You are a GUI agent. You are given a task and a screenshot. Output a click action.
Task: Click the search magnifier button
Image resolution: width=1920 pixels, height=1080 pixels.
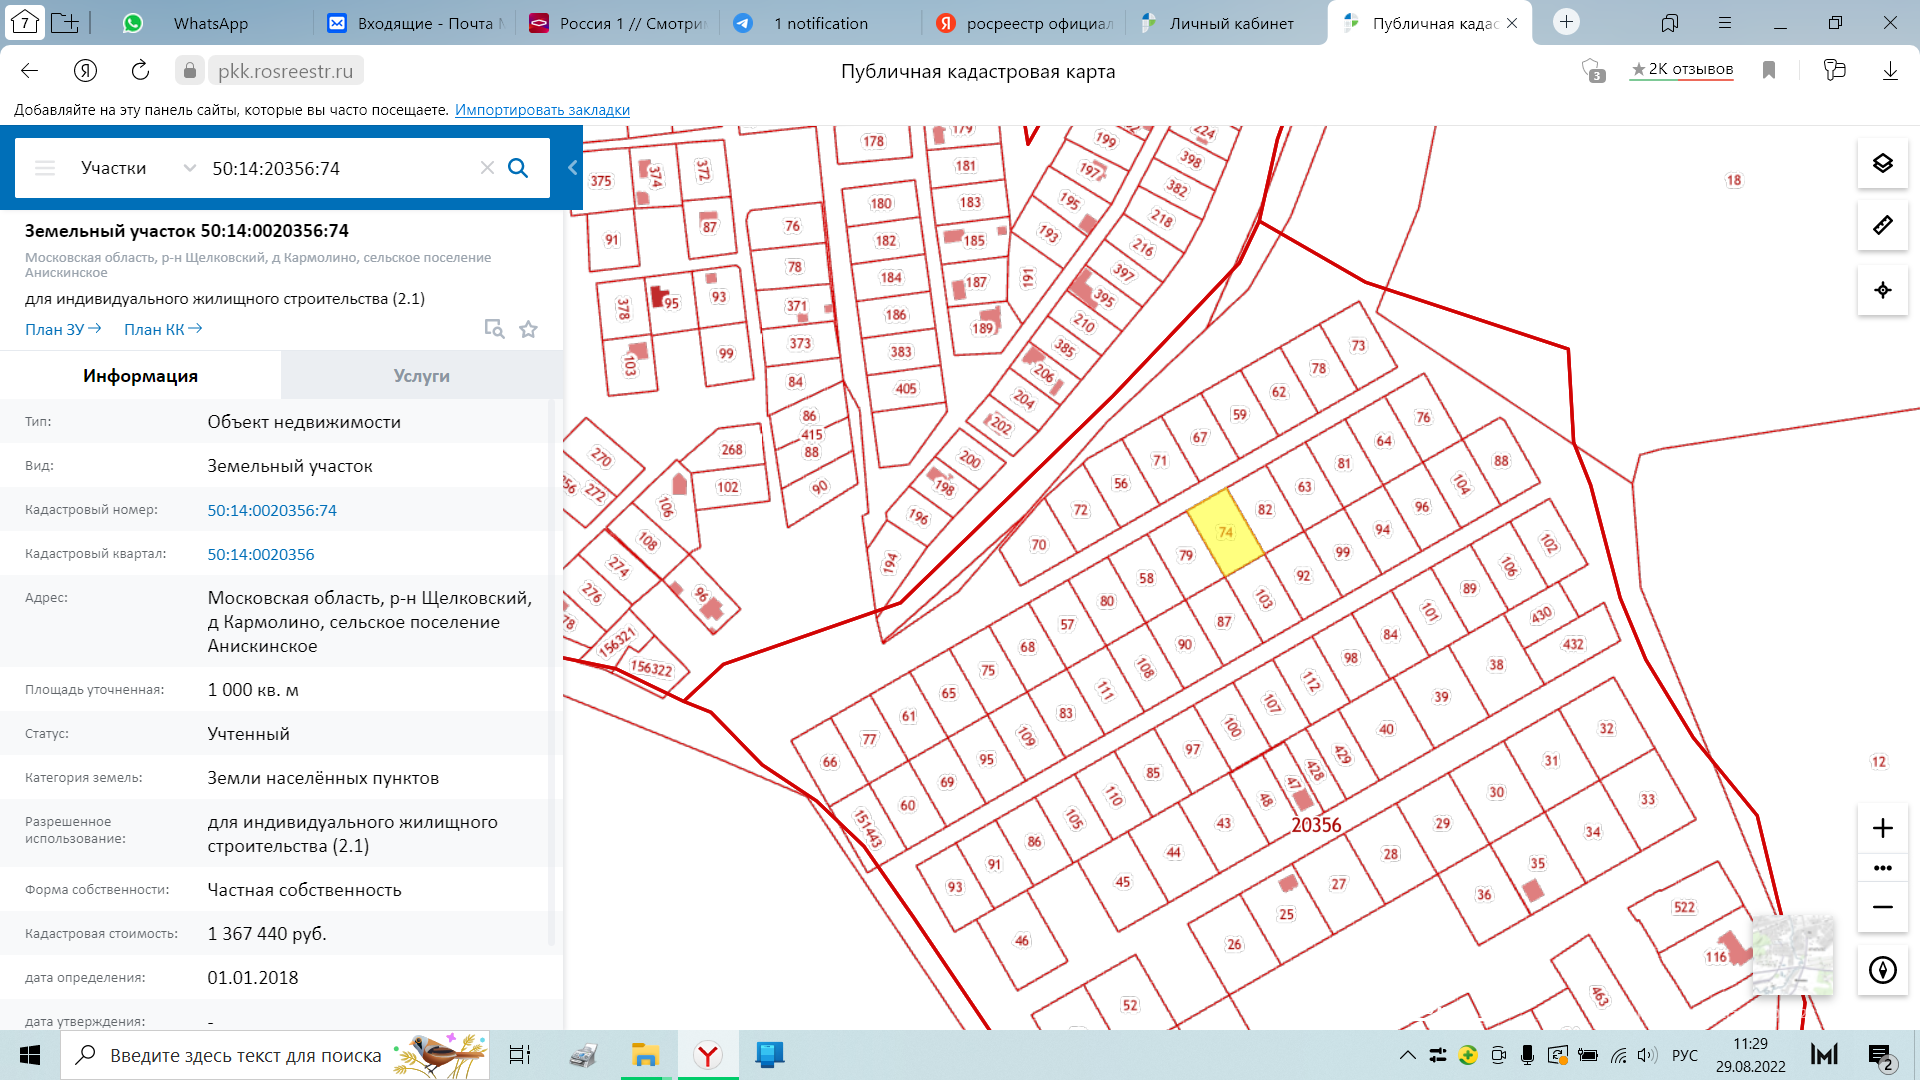[518, 168]
